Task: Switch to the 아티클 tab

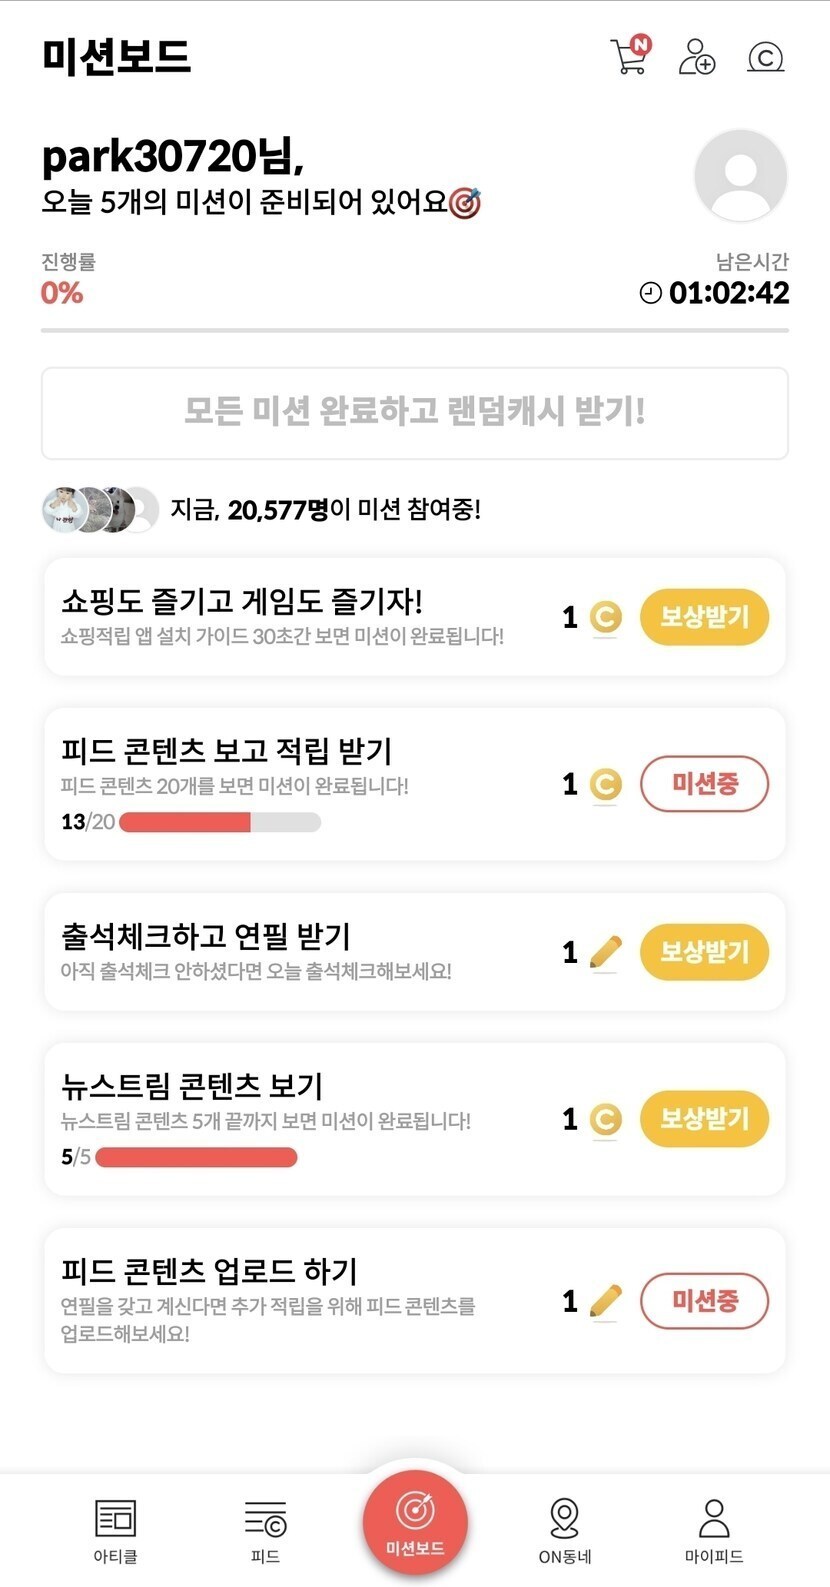Action: point(115,1529)
